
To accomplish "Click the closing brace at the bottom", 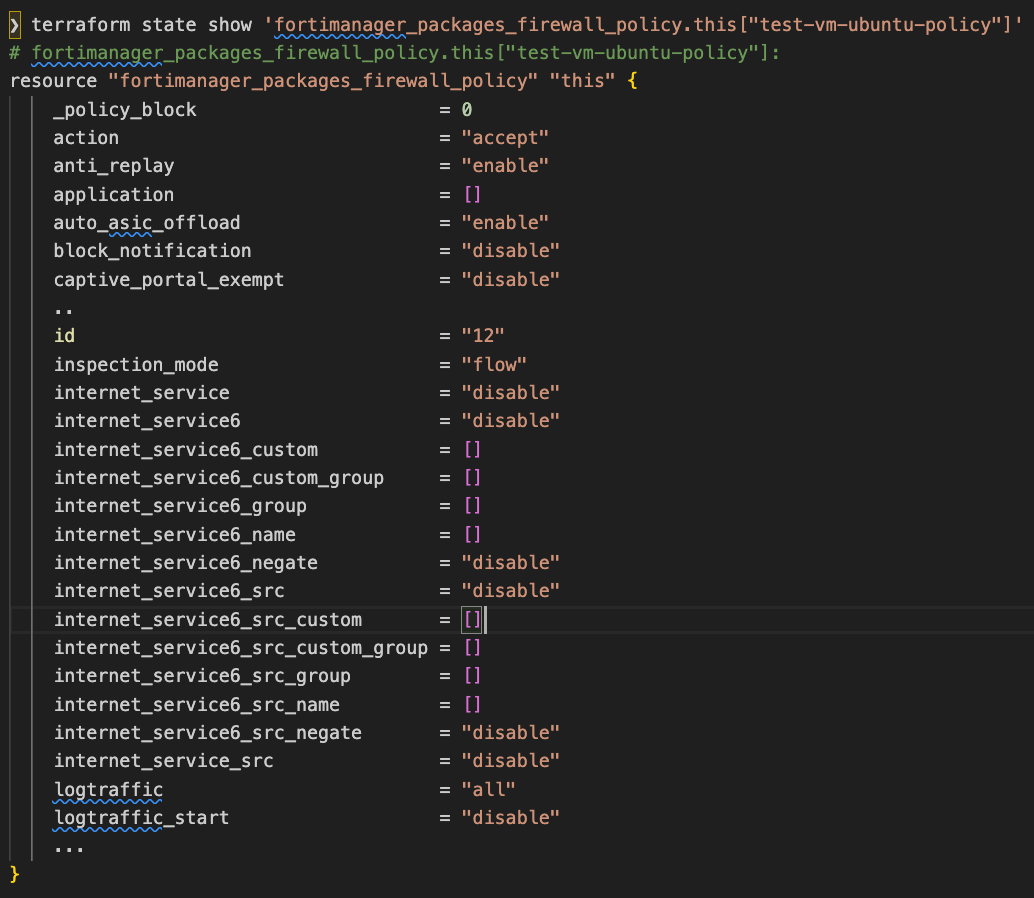I will click(14, 872).
